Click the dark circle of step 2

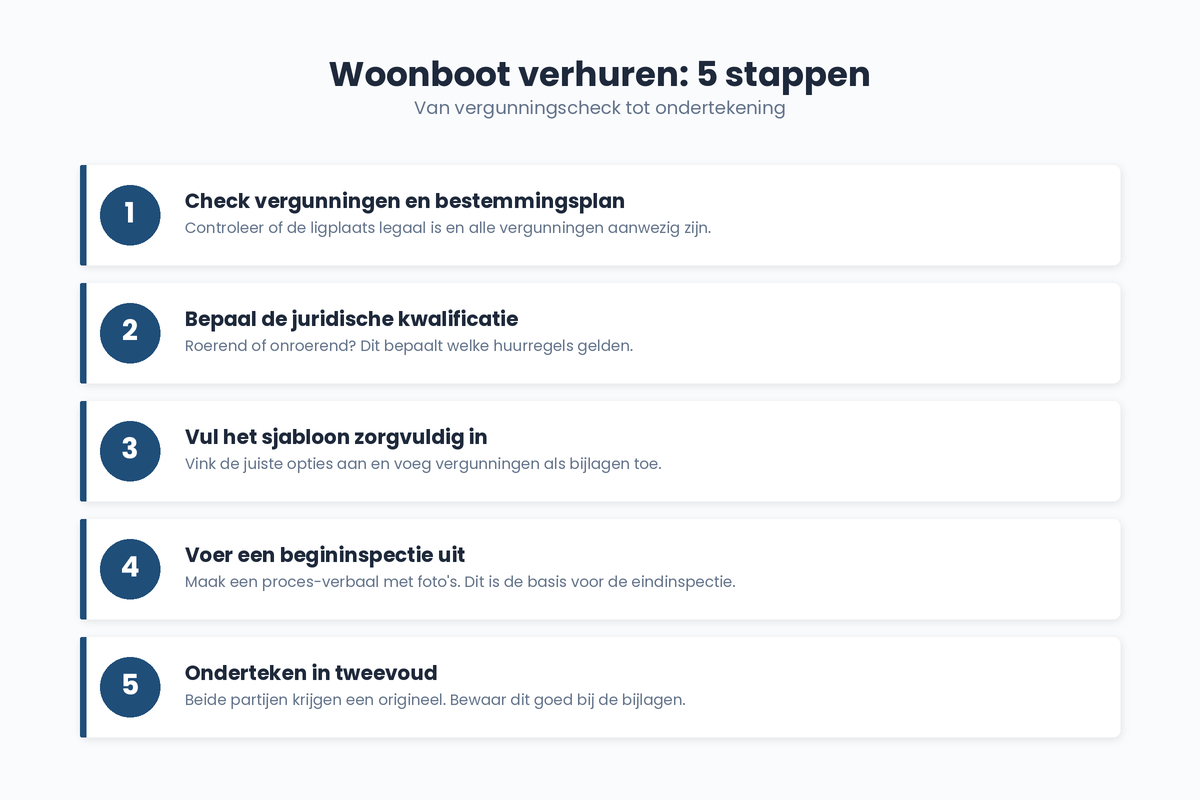point(129,333)
